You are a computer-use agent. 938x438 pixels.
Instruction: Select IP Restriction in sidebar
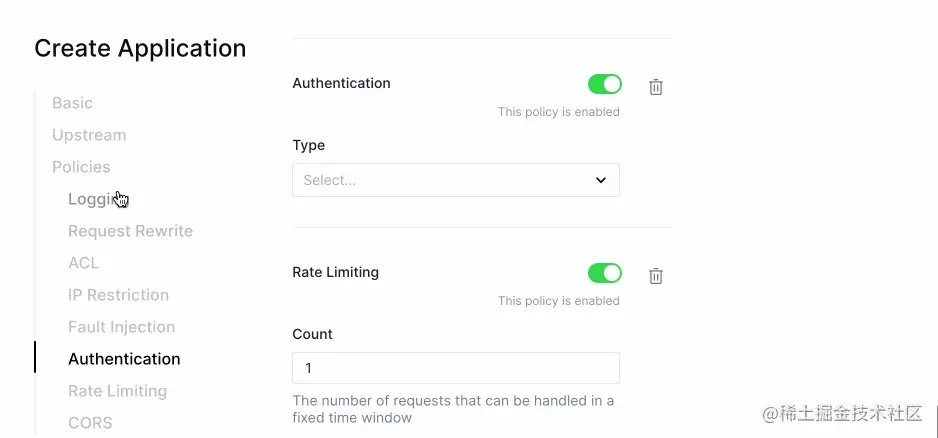(118, 295)
